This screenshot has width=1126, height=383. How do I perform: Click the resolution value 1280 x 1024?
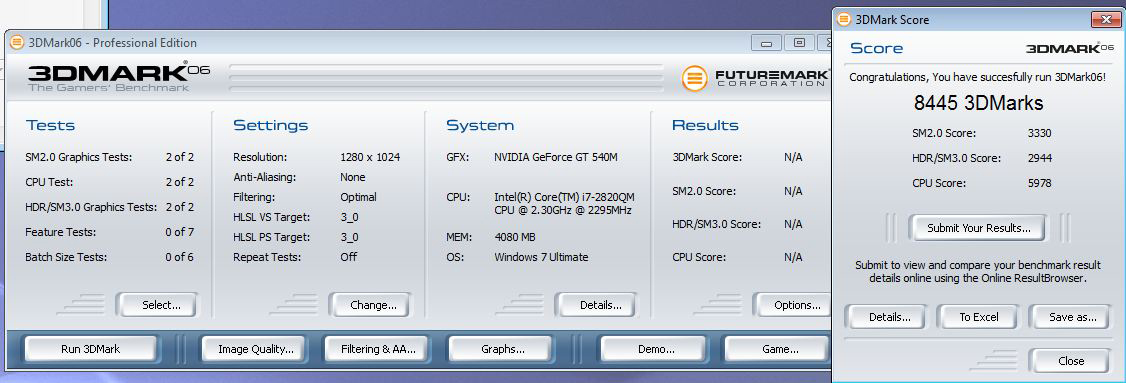tap(370, 157)
